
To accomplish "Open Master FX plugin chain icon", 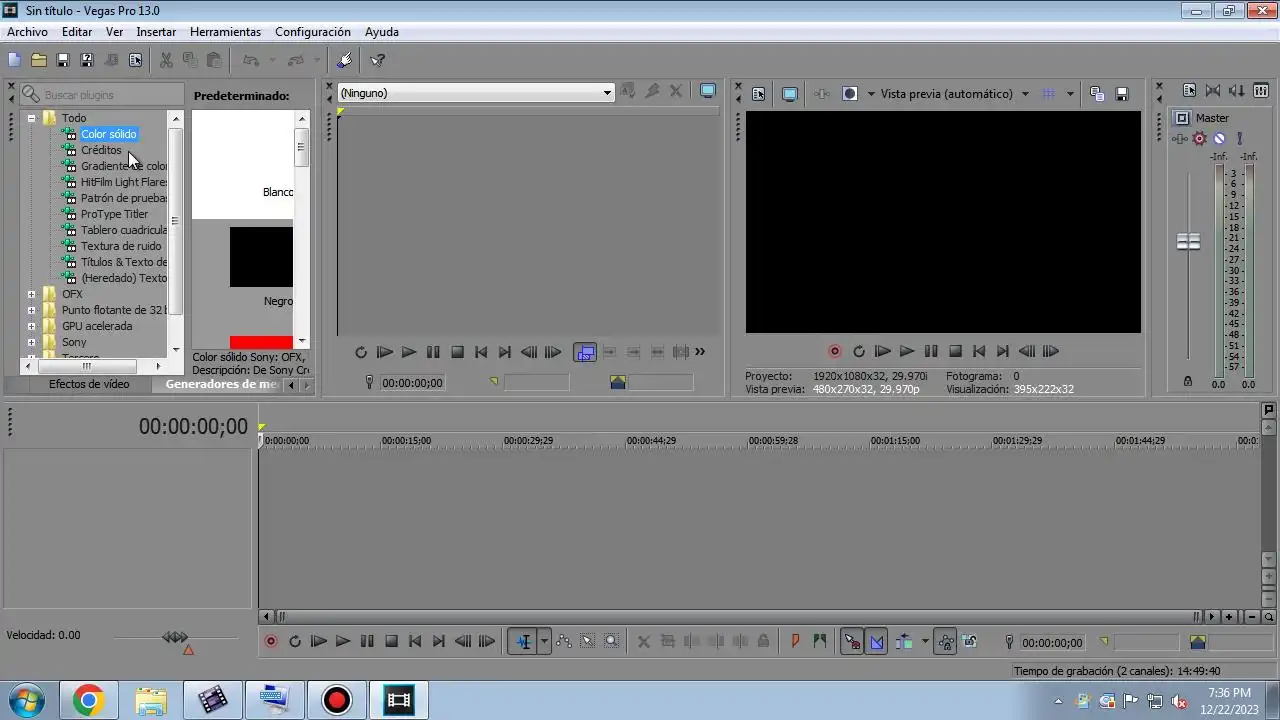I will click(x=1180, y=139).
